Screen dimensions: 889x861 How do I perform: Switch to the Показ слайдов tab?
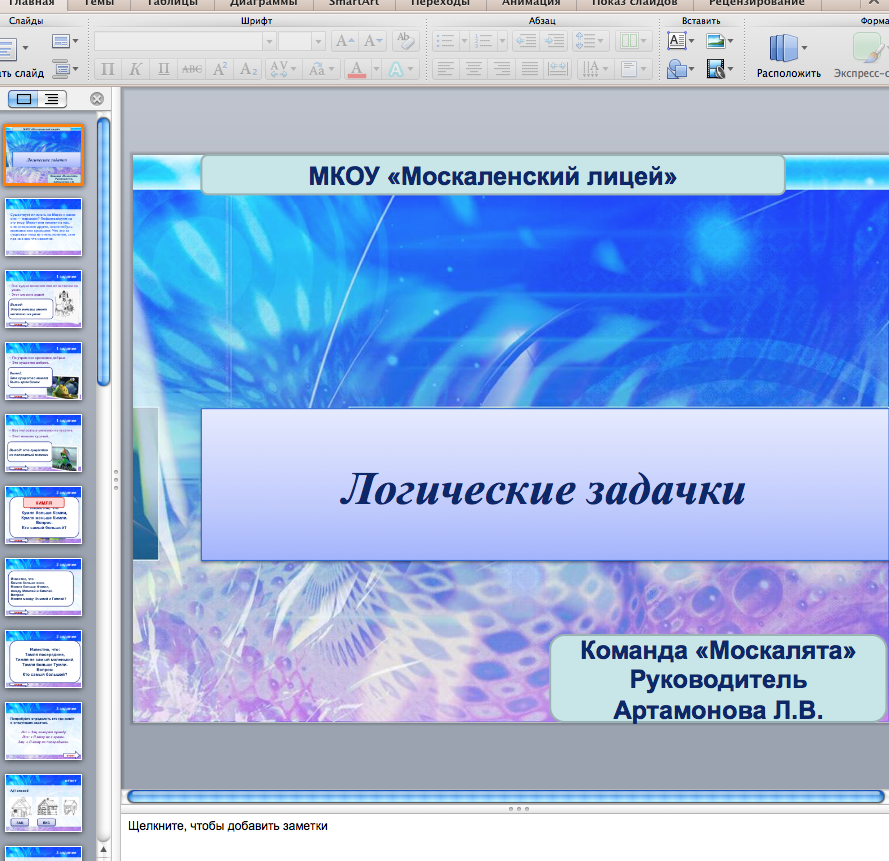click(634, 3)
